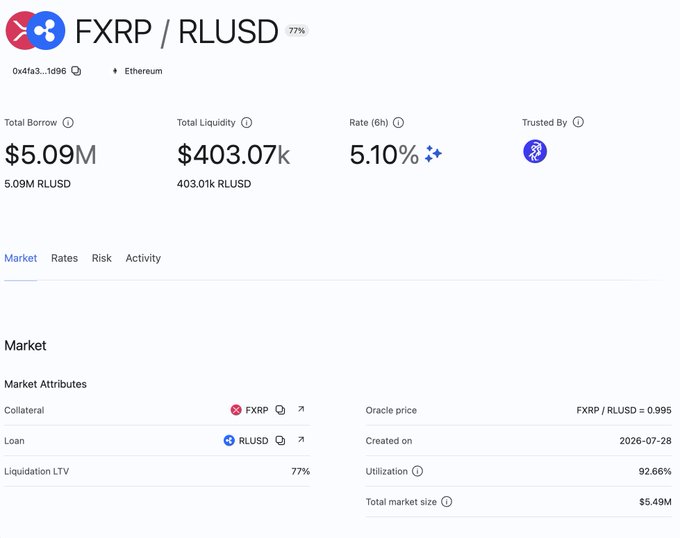Click the sparkle icon next to 5.10%
Screen dimensions: 680x538
click(x=433, y=154)
